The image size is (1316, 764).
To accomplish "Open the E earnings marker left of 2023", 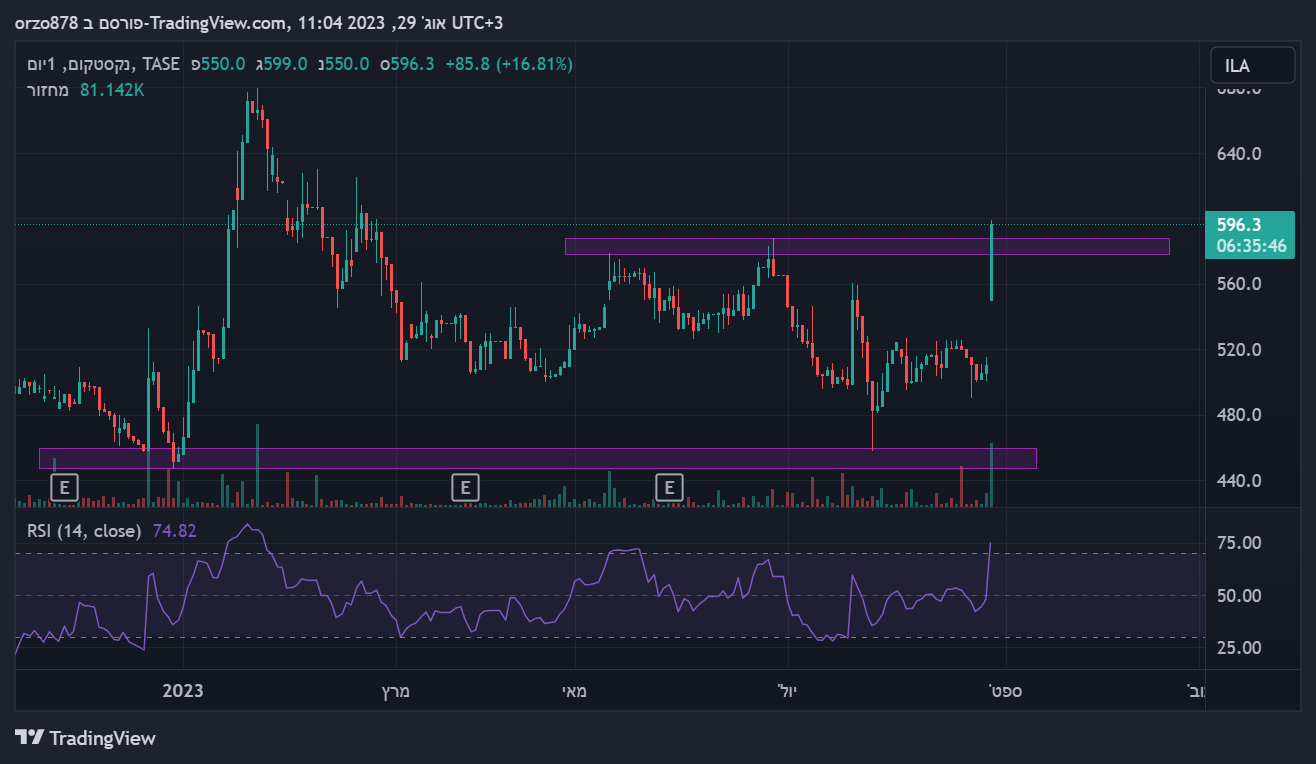I will [64, 487].
